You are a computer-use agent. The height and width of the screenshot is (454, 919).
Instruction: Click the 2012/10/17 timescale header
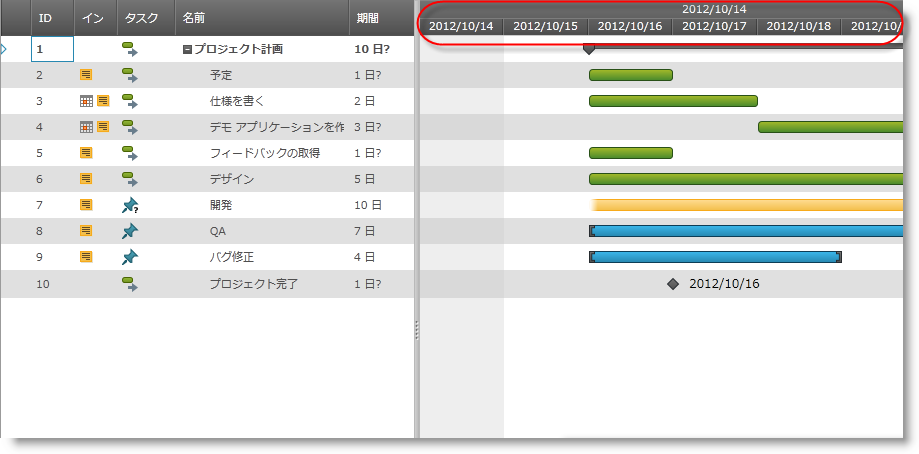(x=714, y=26)
